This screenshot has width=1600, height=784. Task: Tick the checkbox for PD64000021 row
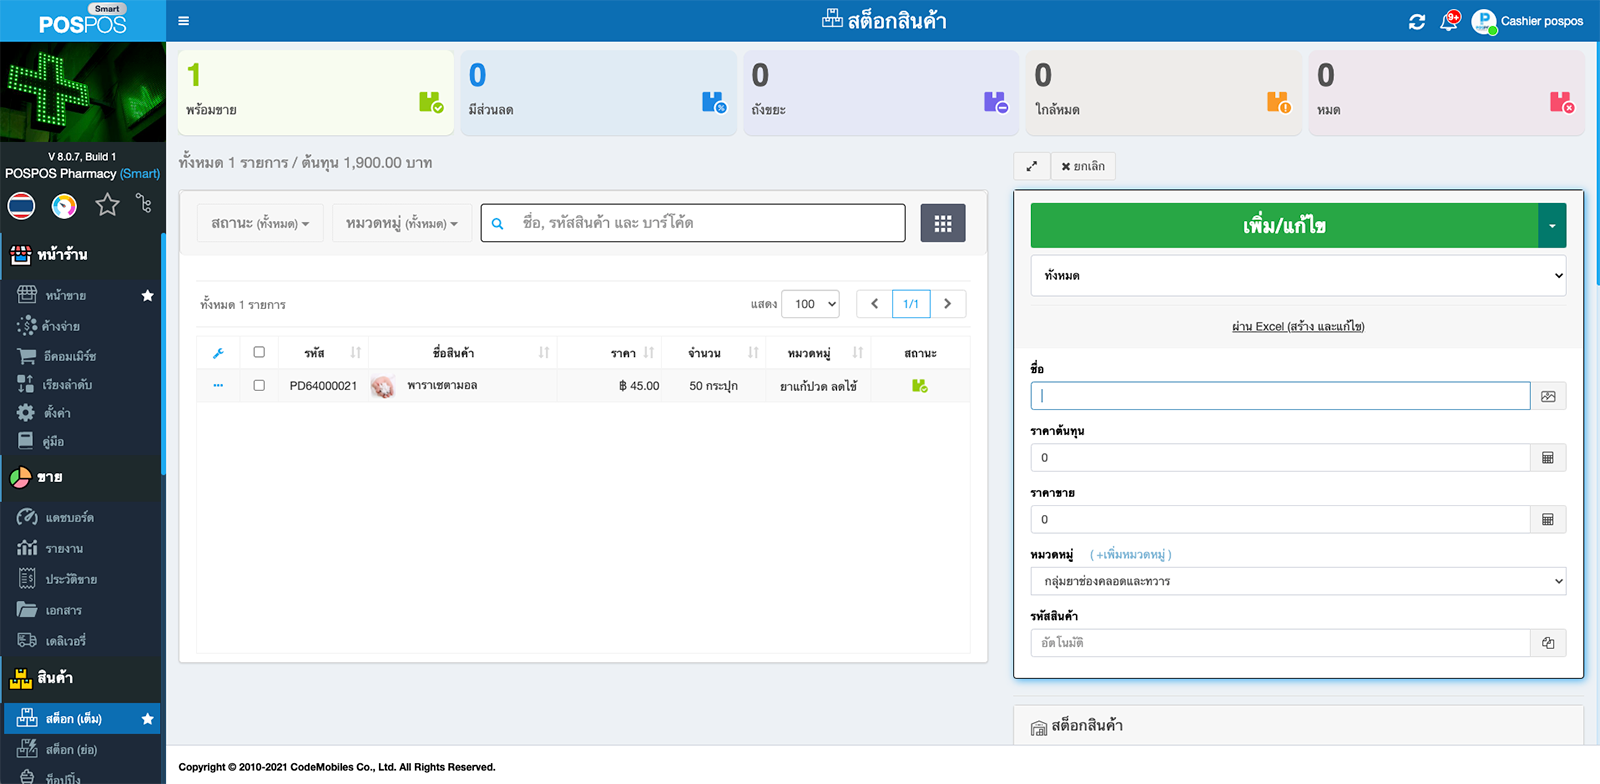(x=259, y=385)
